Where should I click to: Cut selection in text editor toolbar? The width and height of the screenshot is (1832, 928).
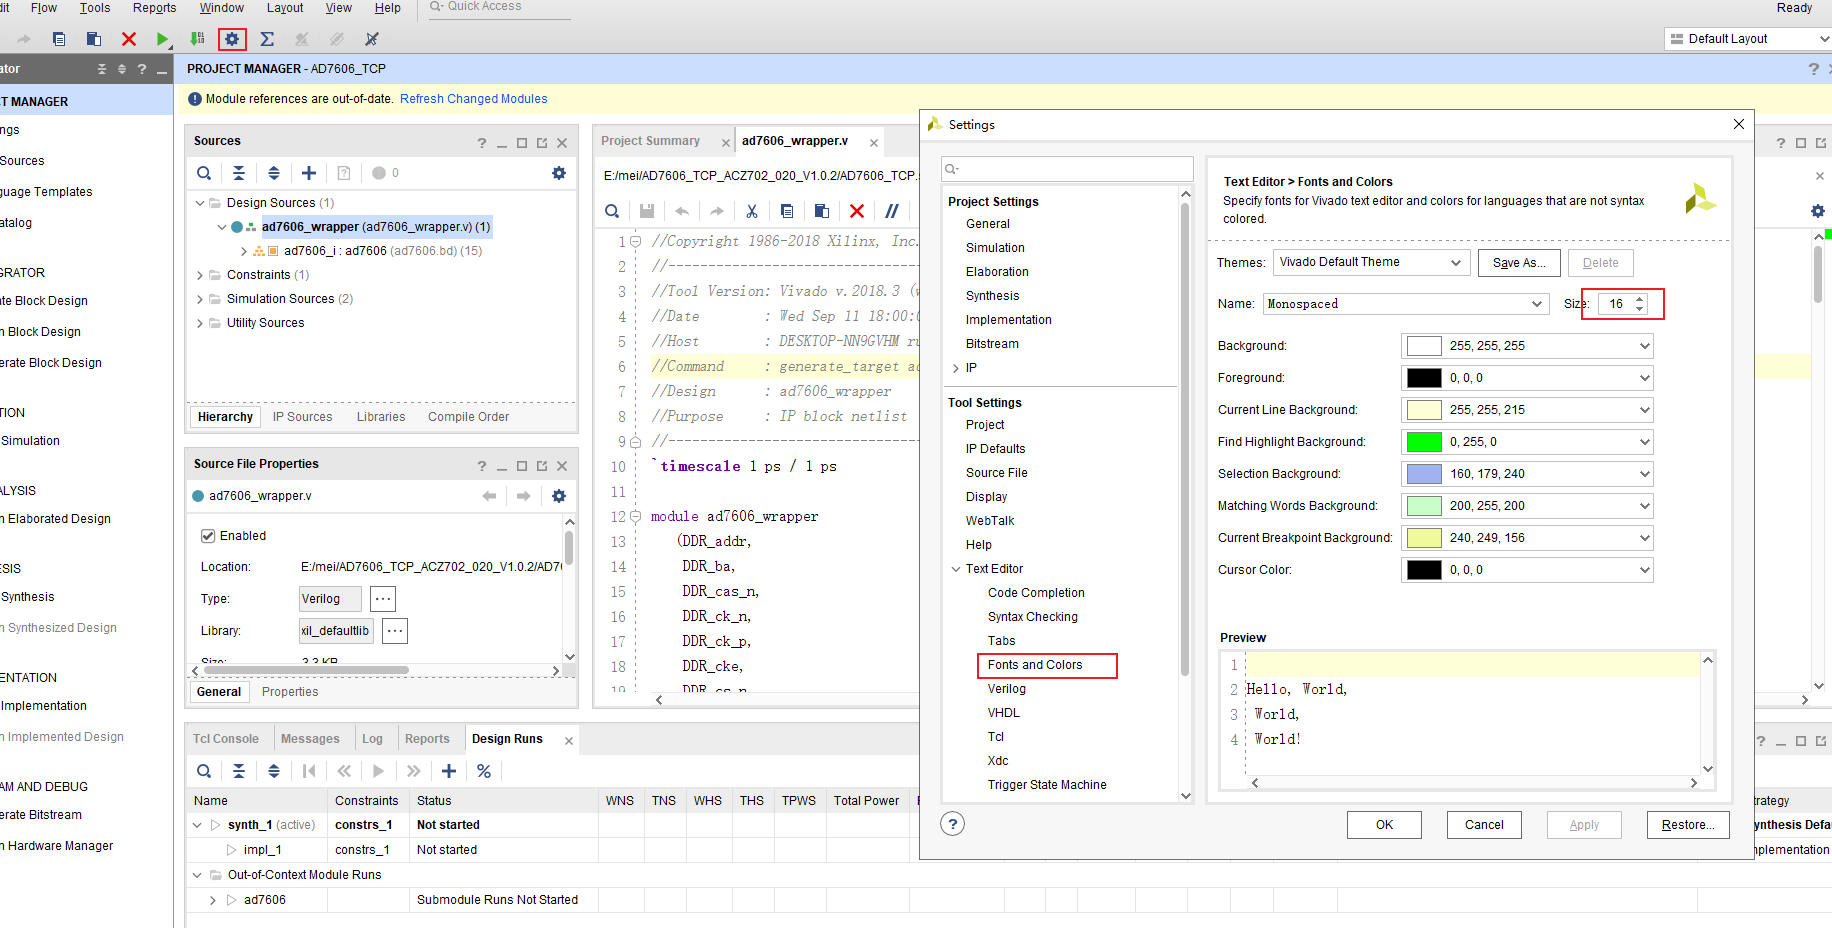point(752,211)
